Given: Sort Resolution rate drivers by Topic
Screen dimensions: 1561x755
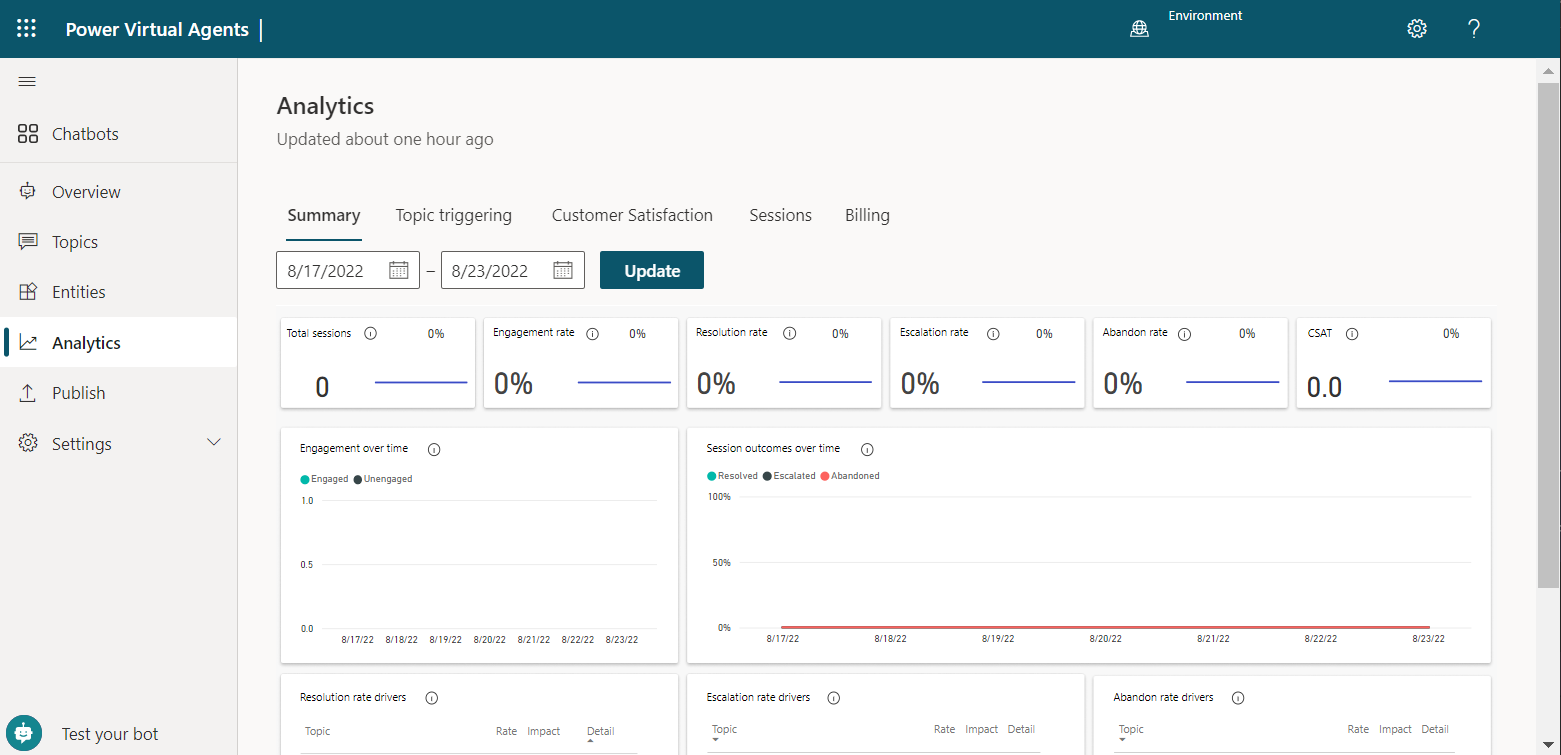Looking at the screenshot, I should (x=318, y=731).
